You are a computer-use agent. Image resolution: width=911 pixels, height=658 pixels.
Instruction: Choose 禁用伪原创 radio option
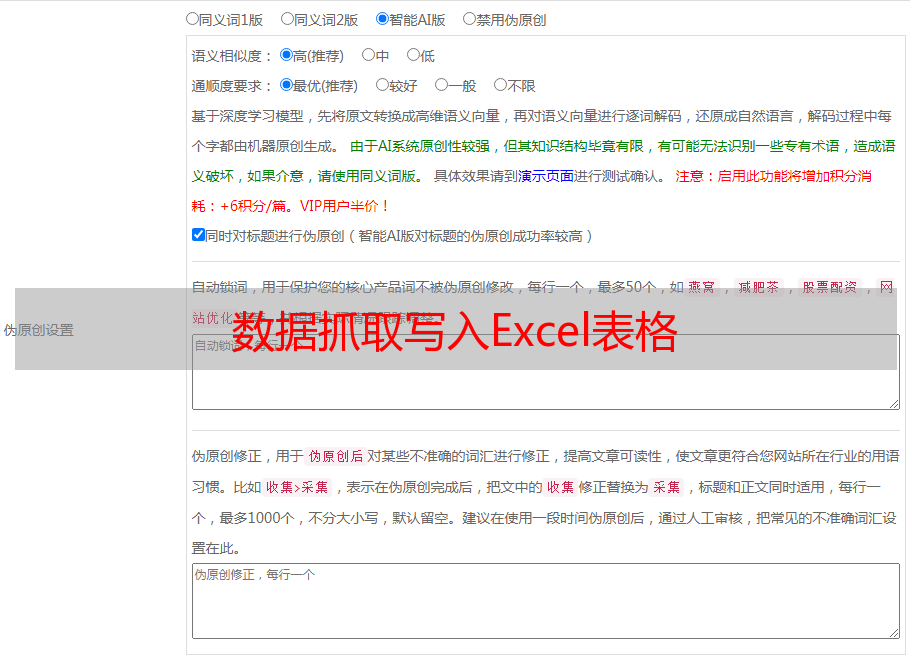(469, 19)
